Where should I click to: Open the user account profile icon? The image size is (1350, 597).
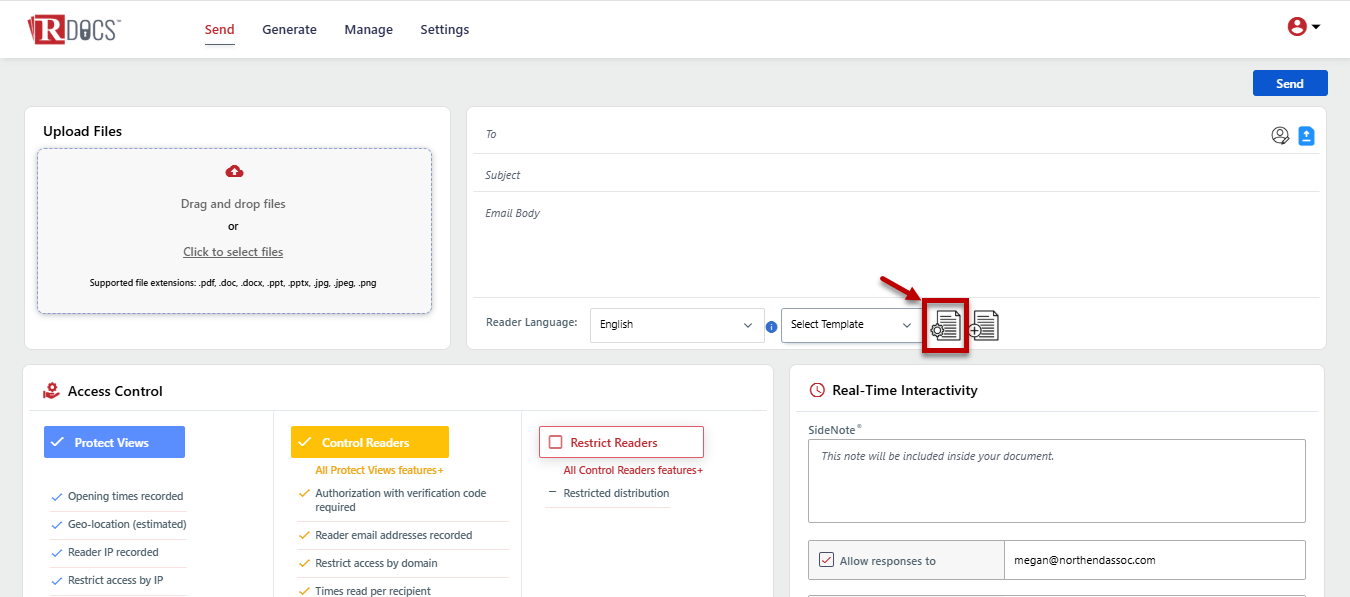[x=1297, y=27]
